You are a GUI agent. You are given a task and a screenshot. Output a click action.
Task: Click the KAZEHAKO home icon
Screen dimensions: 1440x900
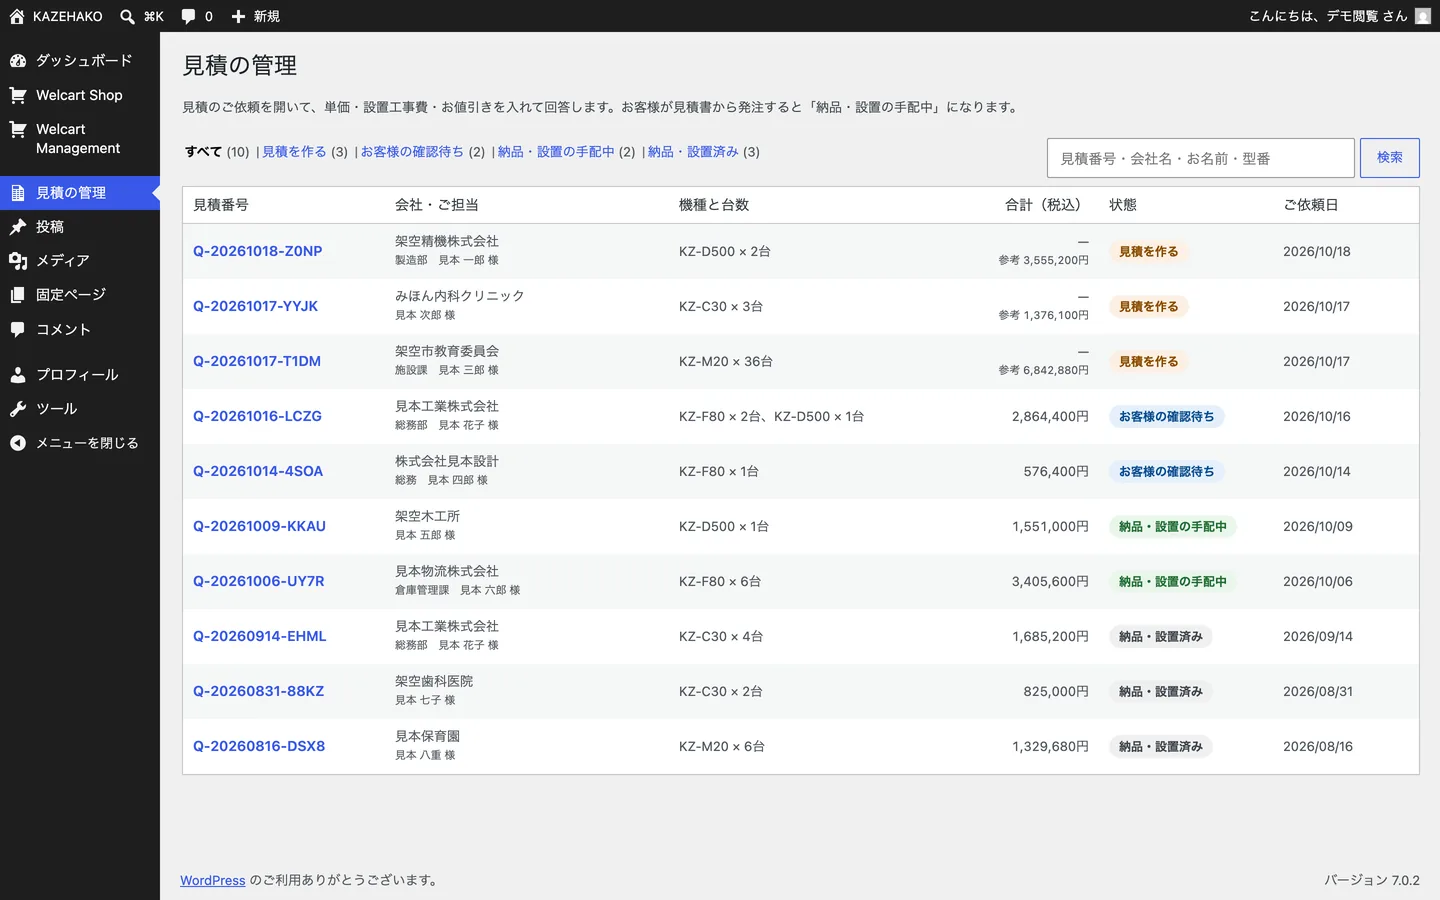point(17,16)
